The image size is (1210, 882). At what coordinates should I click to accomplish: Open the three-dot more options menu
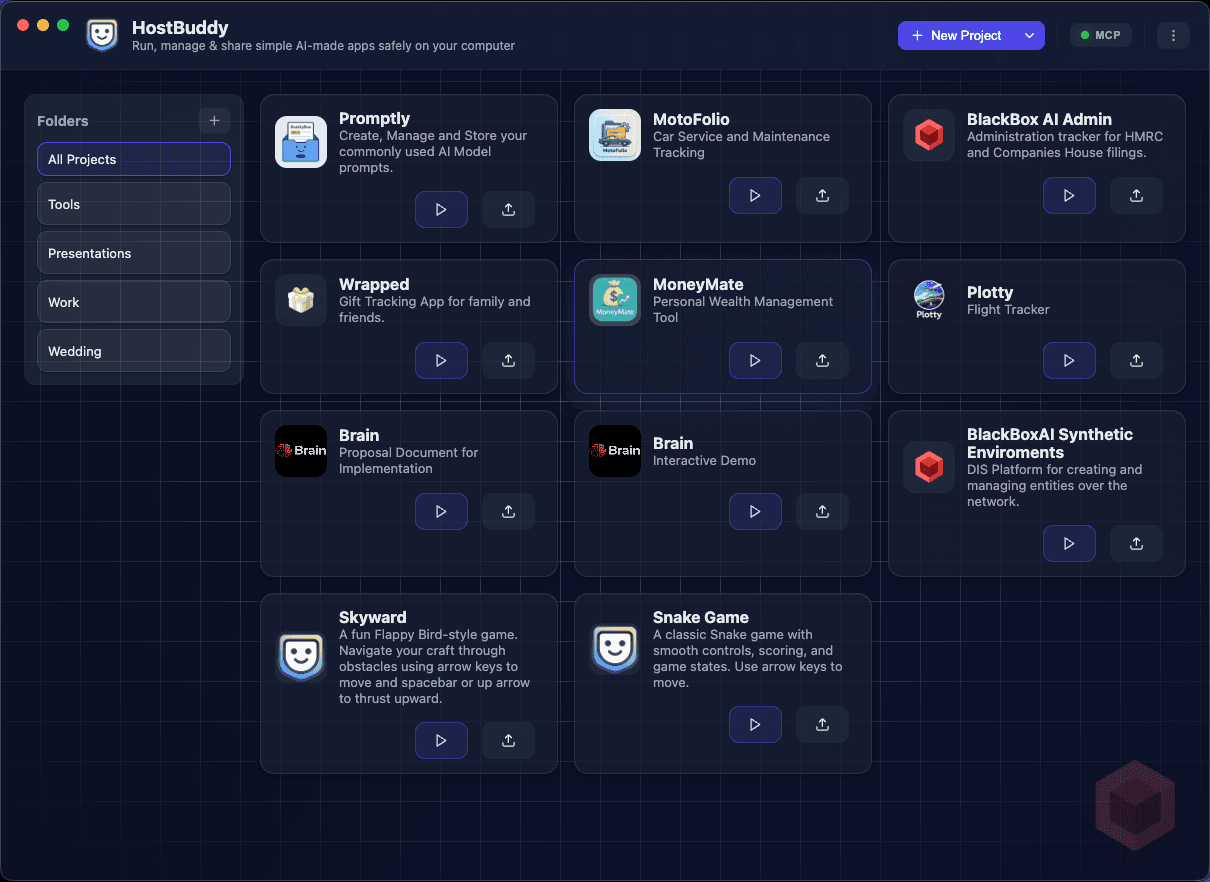1173,35
